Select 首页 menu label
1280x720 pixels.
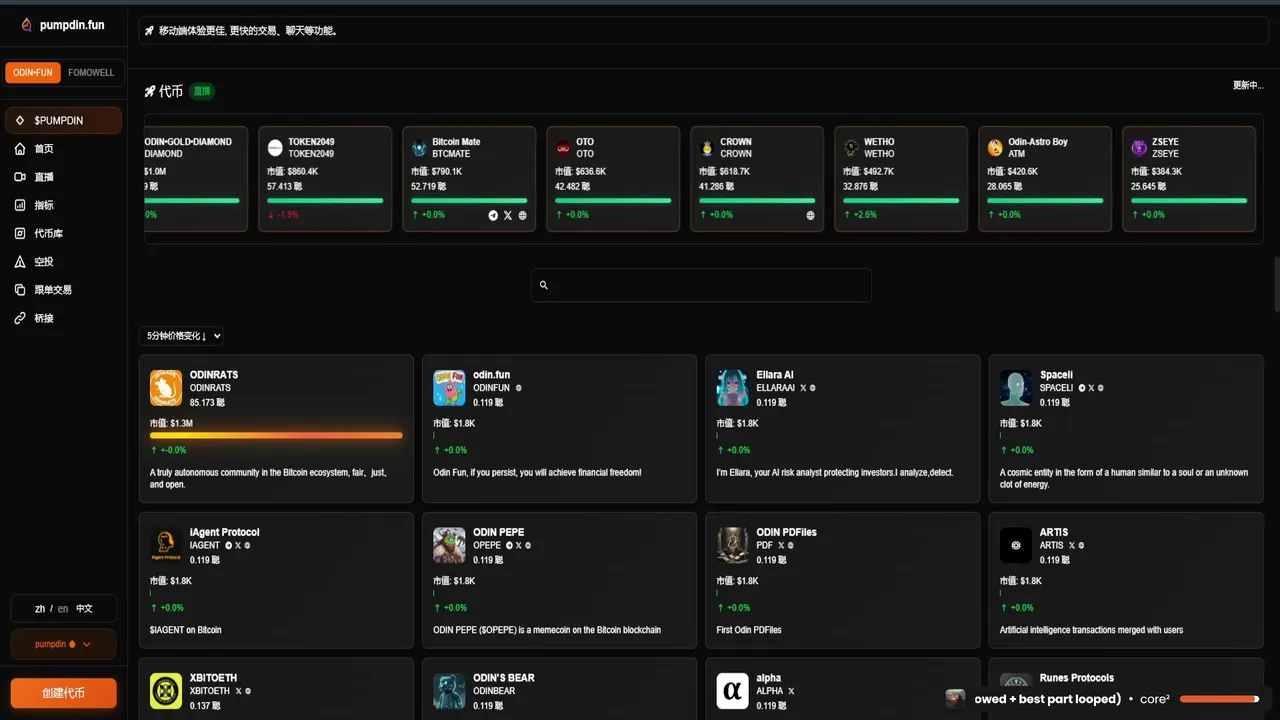(x=44, y=149)
